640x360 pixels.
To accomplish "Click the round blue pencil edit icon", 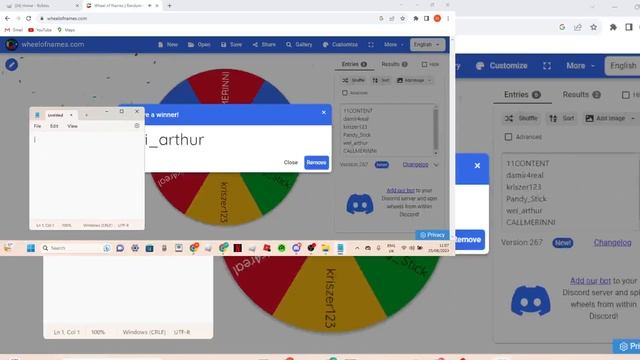I will [11, 64].
